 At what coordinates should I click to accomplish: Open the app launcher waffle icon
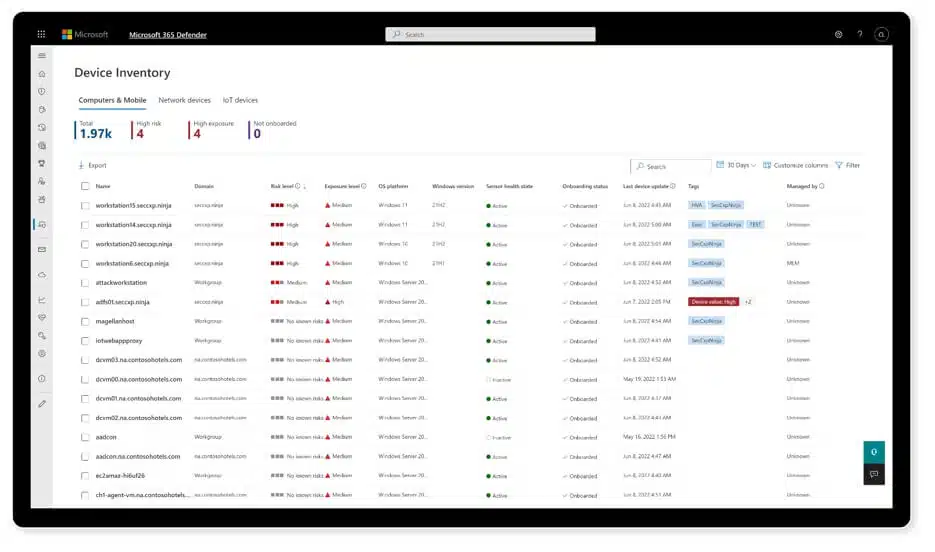click(x=41, y=34)
